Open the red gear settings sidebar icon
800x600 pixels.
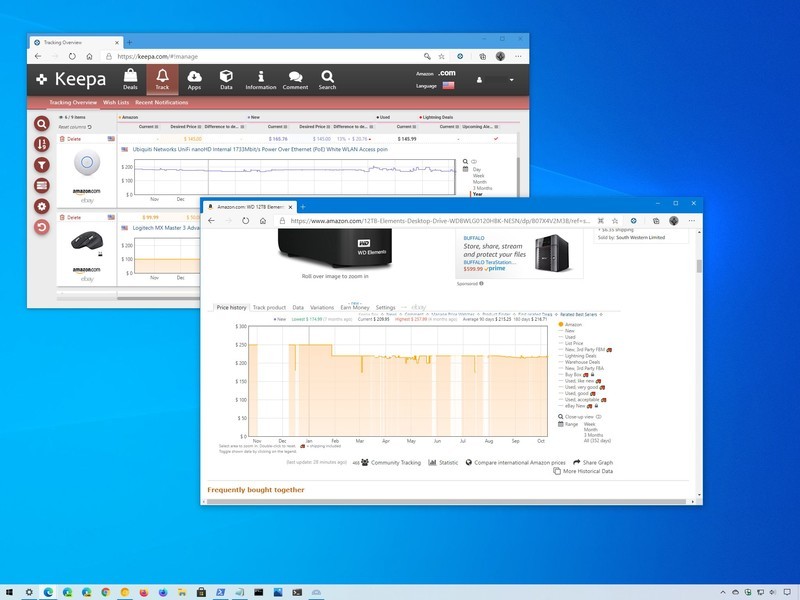click(42, 206)
